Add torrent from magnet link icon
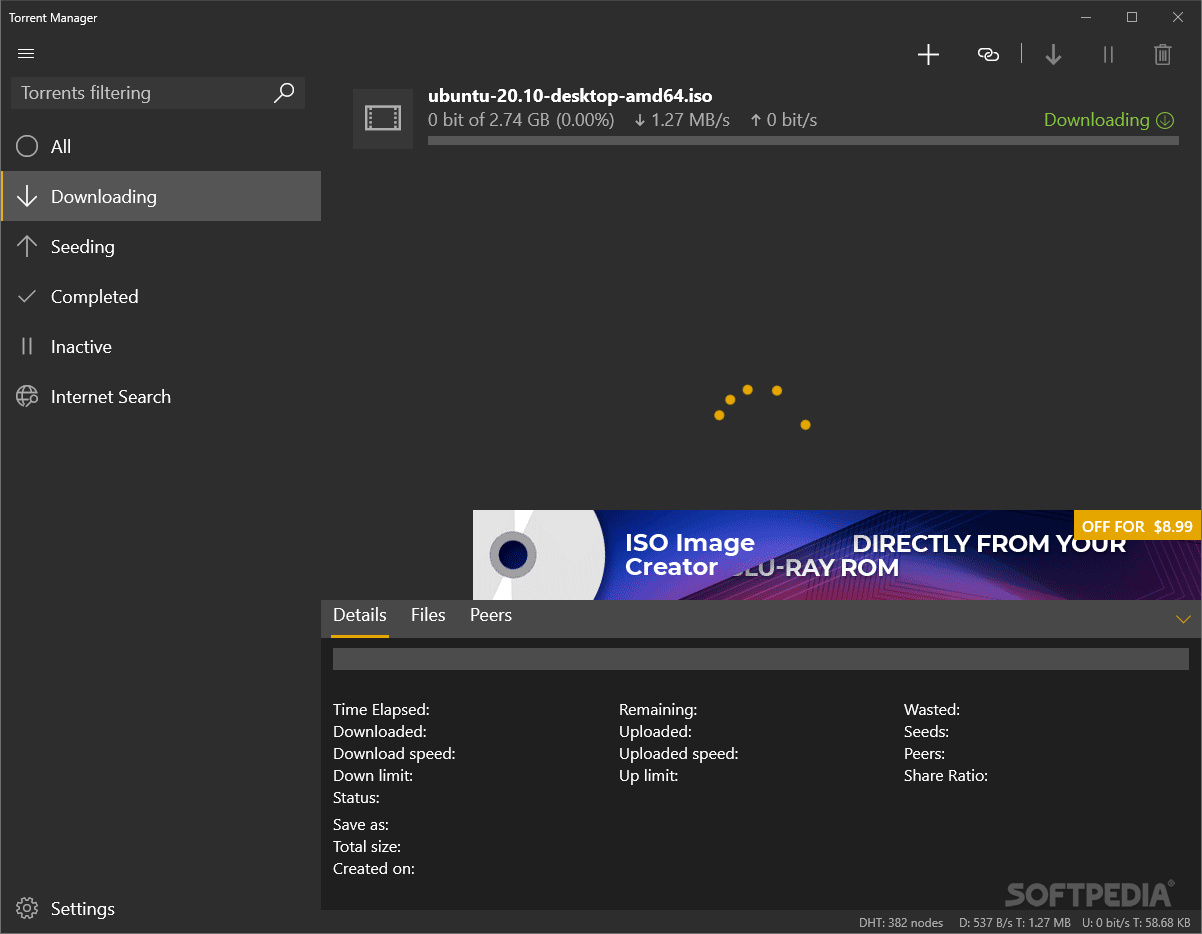 988,55
